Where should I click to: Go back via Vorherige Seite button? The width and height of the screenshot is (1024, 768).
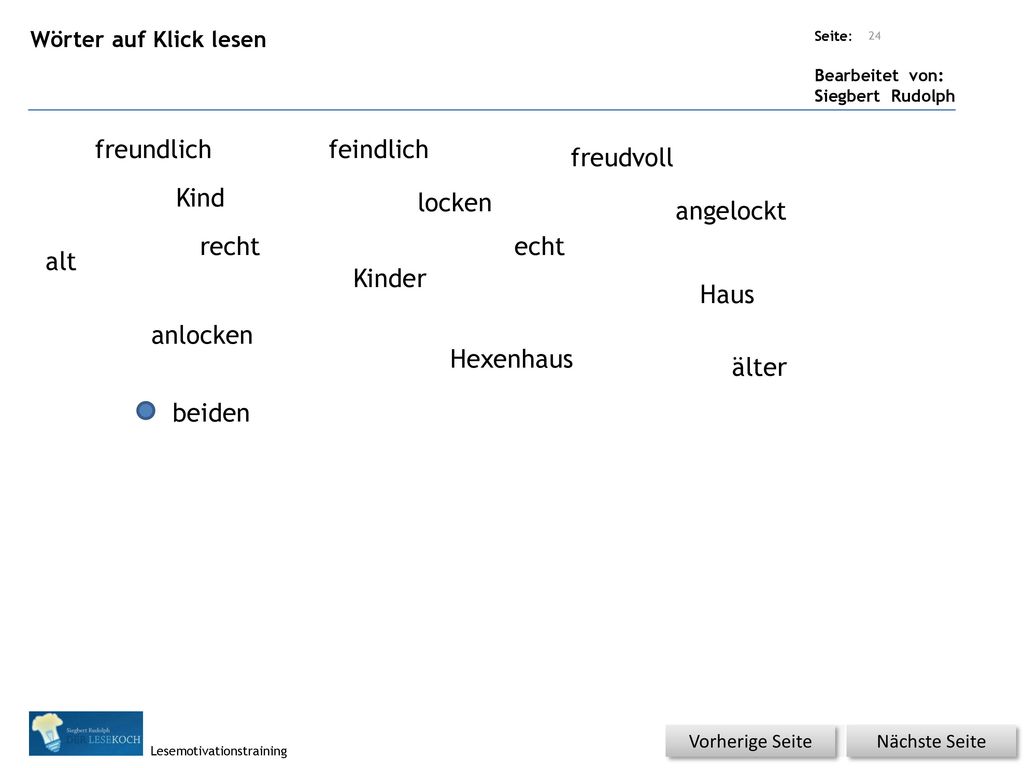(x=750, y=742)
